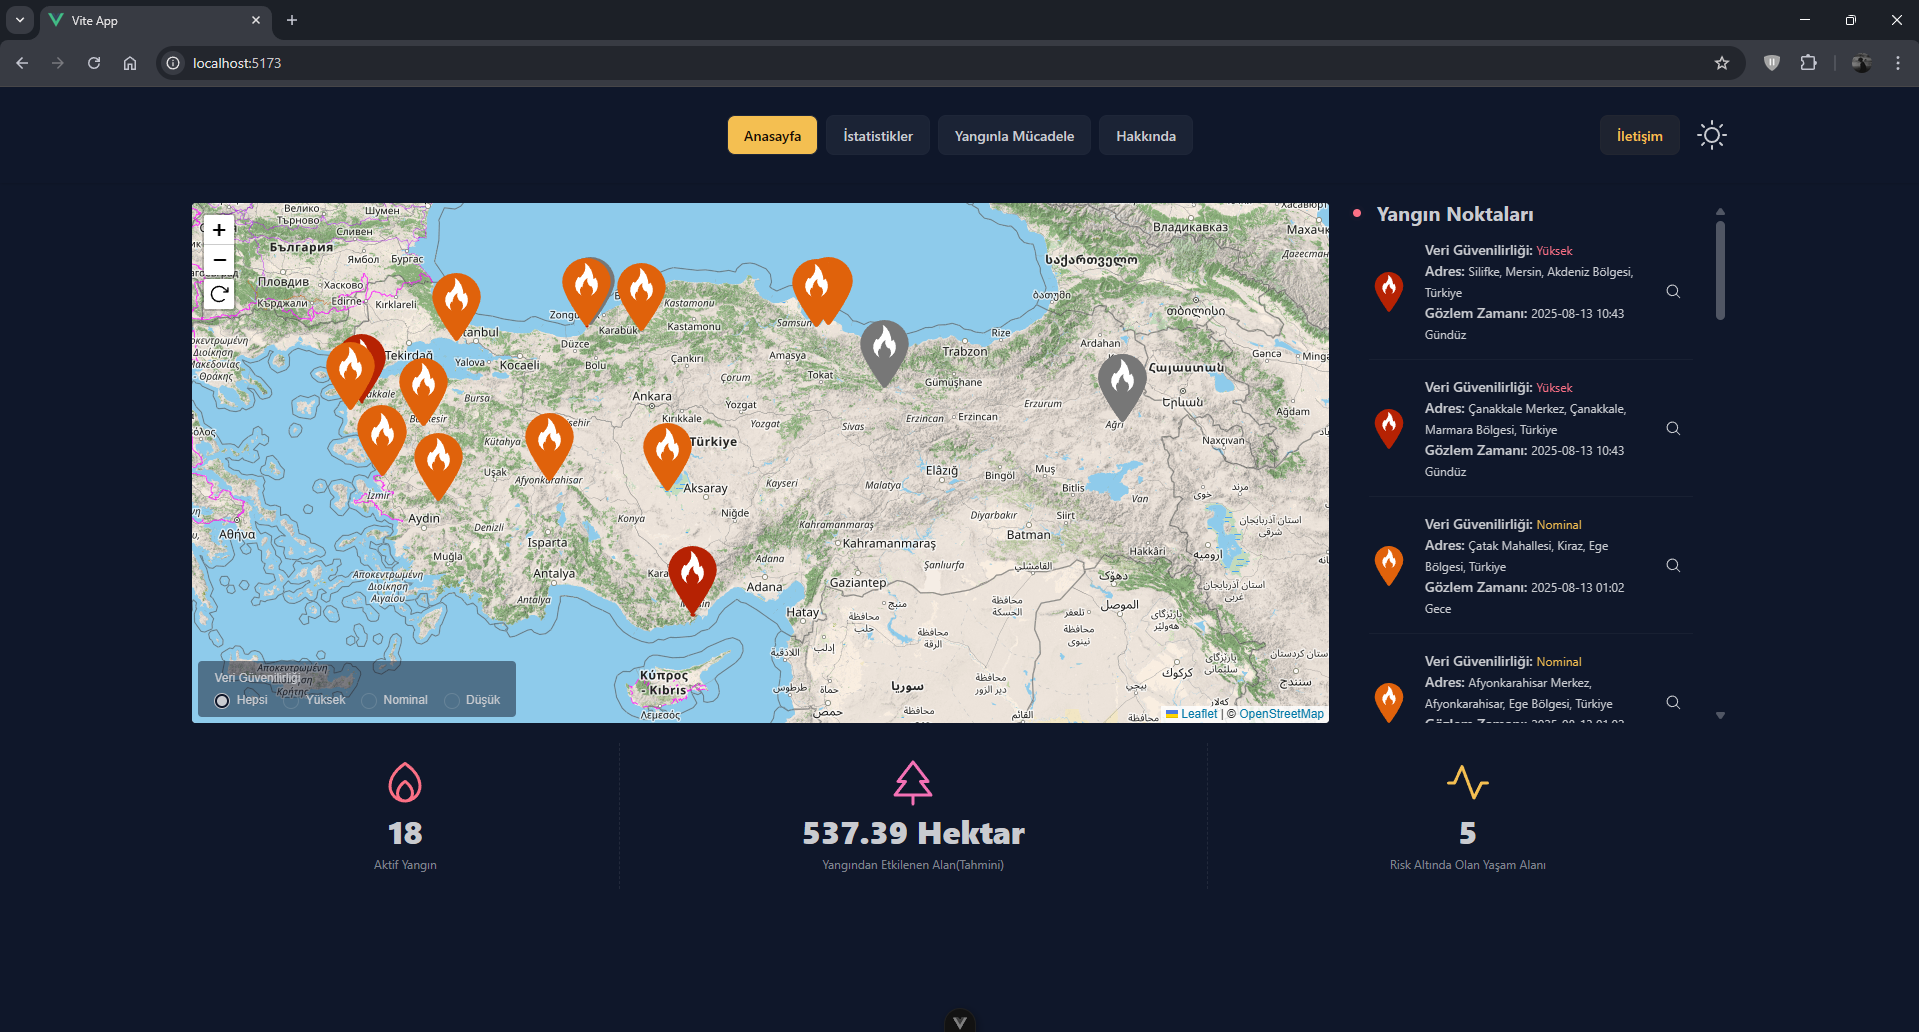Open the İletişim contact page
Viewport: 1919px width, 1032px height.
click(1640, 136)
